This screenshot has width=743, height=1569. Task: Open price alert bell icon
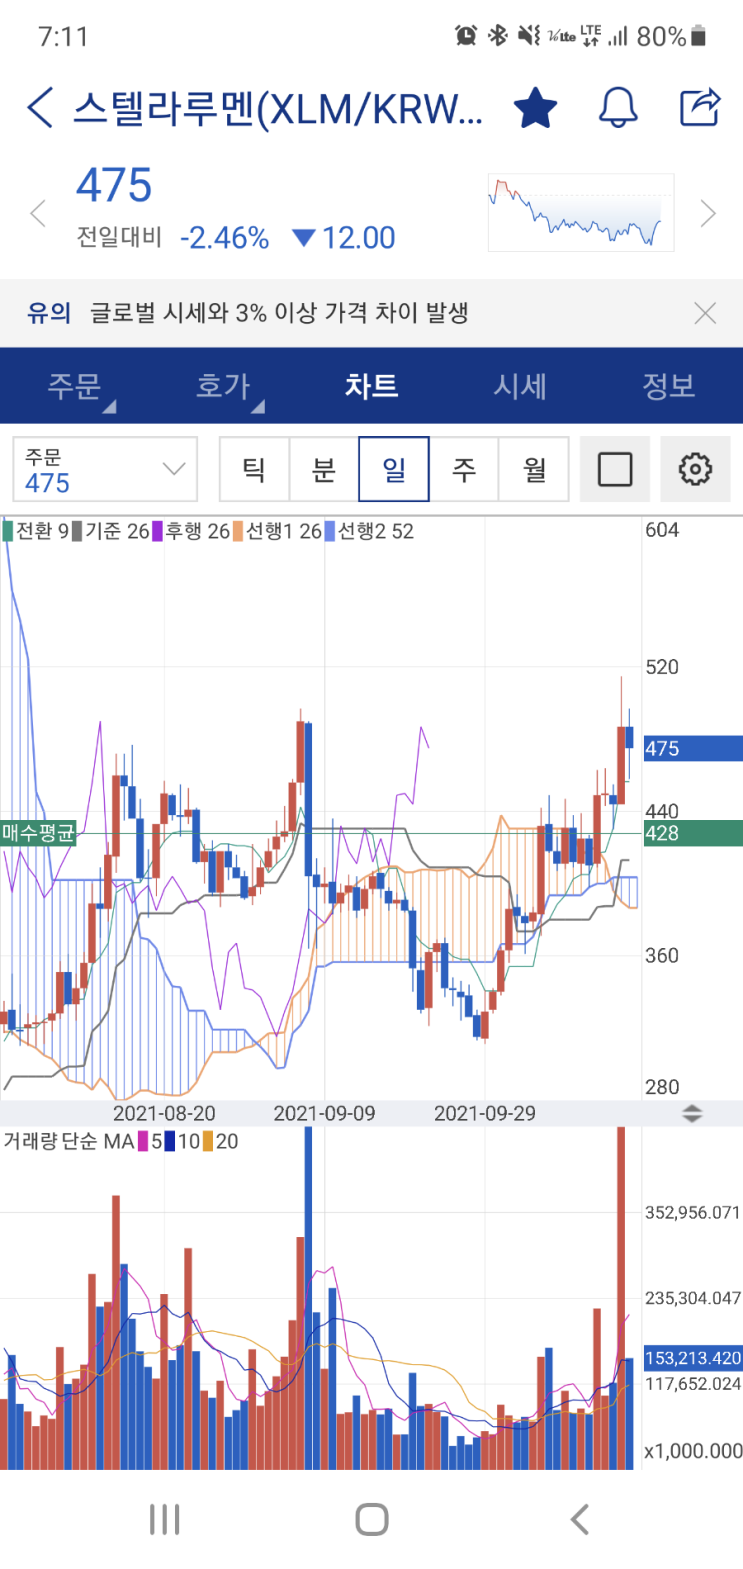pos(618,107)
